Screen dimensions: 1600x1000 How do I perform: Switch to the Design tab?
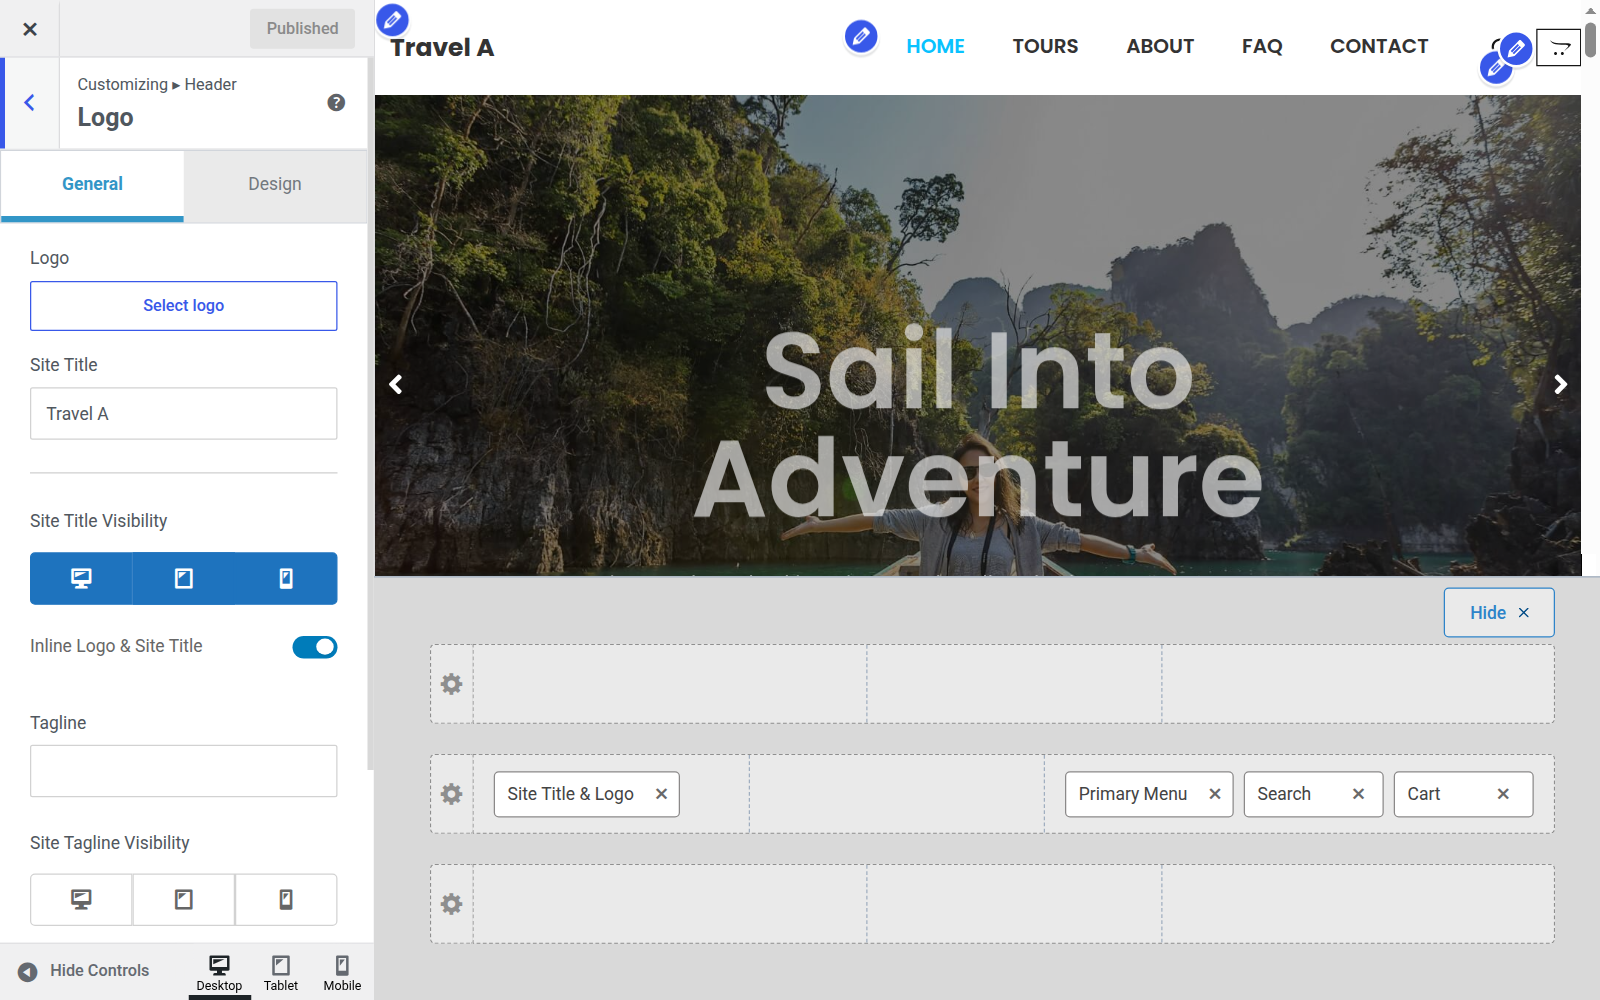275,184
